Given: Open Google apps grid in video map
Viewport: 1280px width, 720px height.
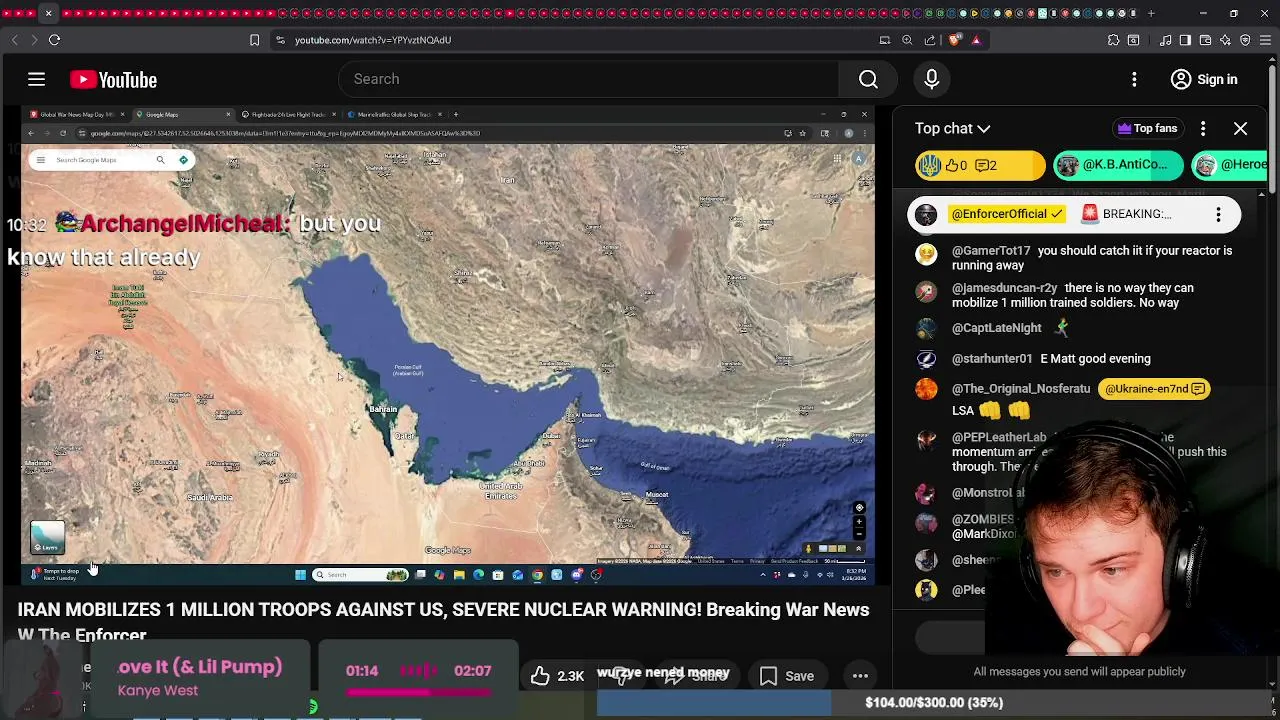Looking at the screenshot, I should 837,160.
